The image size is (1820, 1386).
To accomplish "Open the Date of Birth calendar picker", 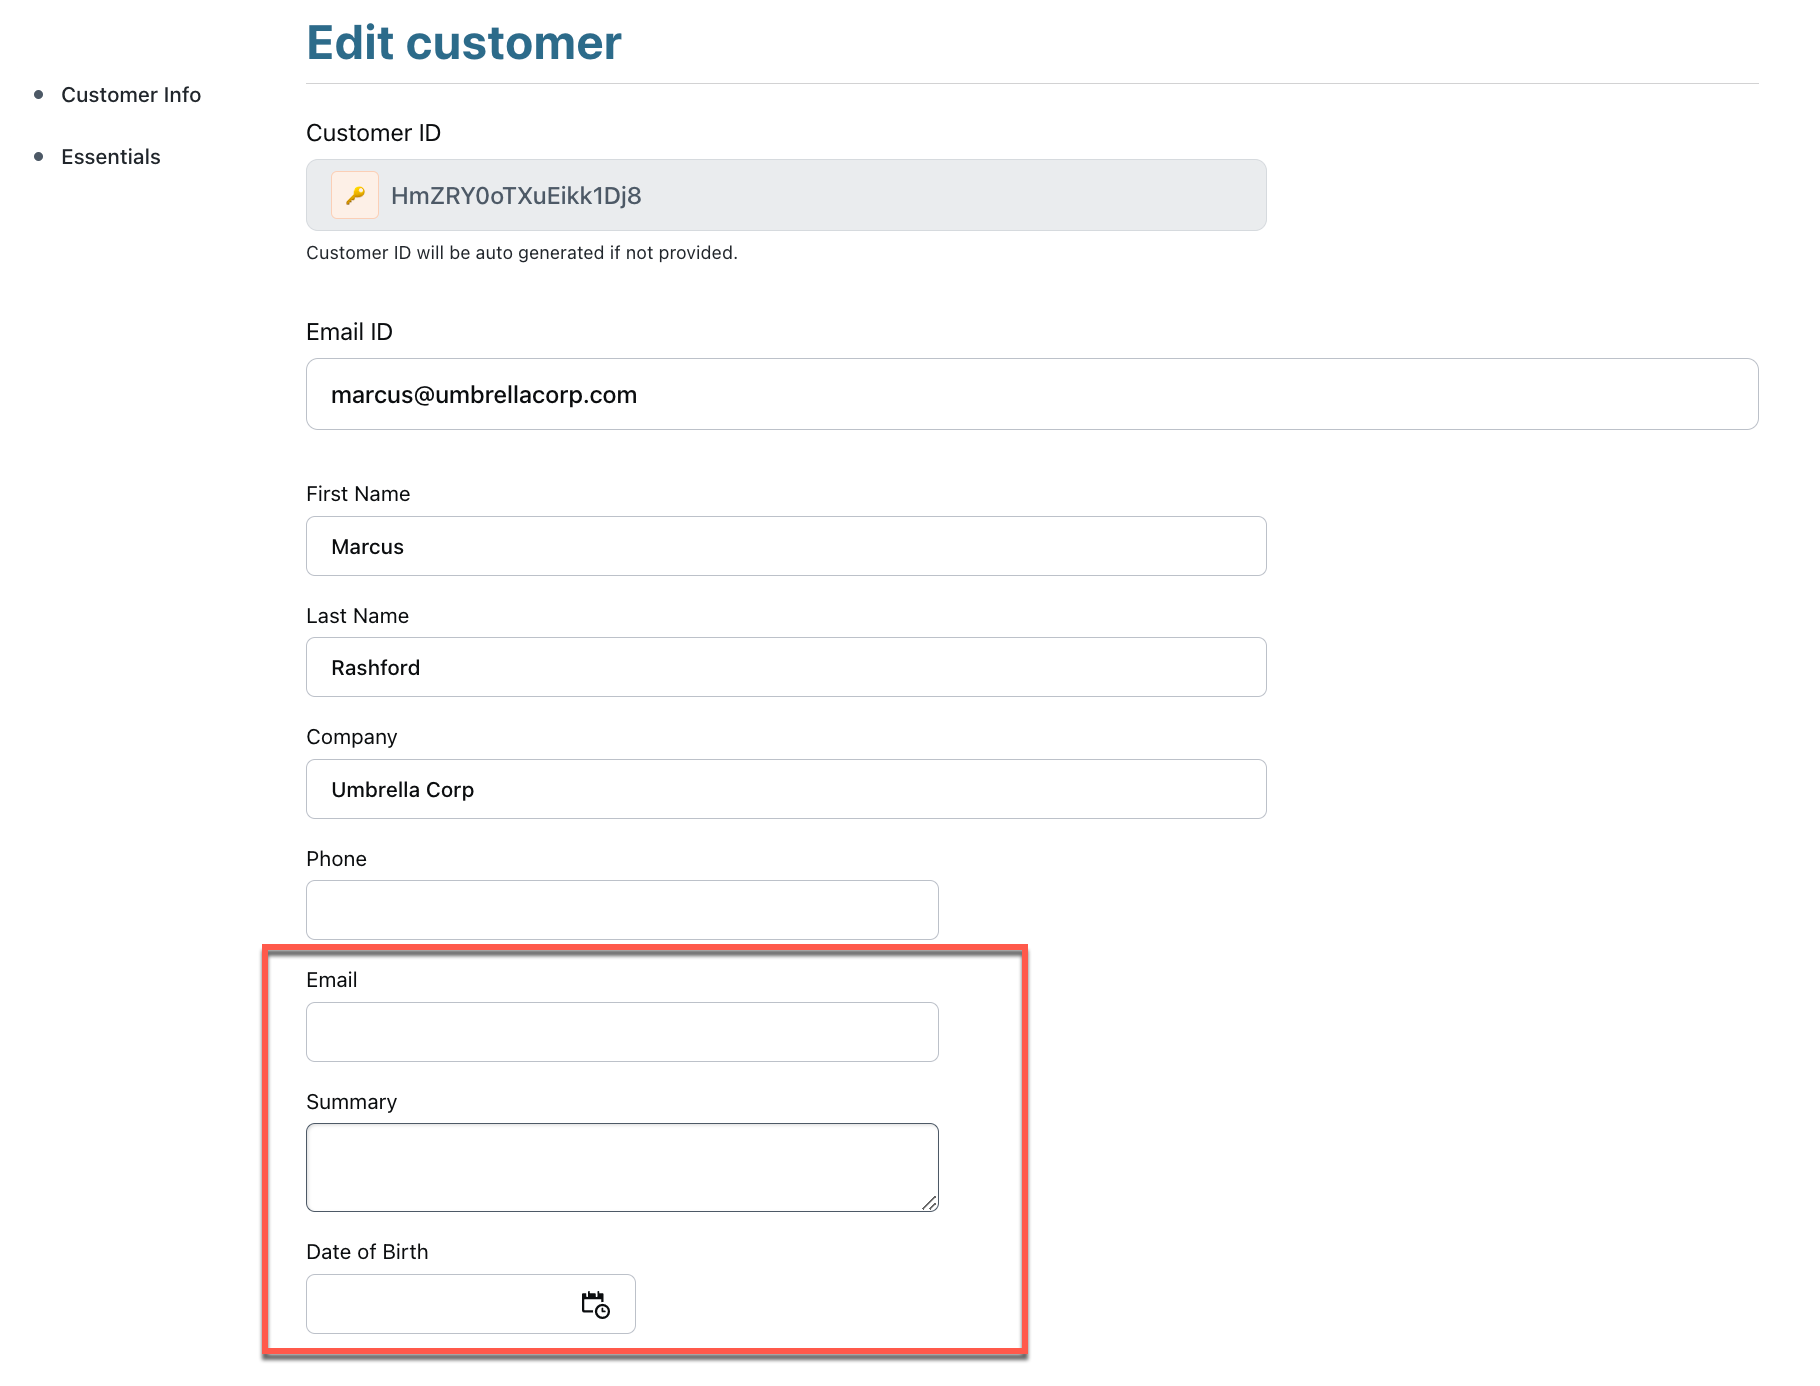I will point(595,1304).
